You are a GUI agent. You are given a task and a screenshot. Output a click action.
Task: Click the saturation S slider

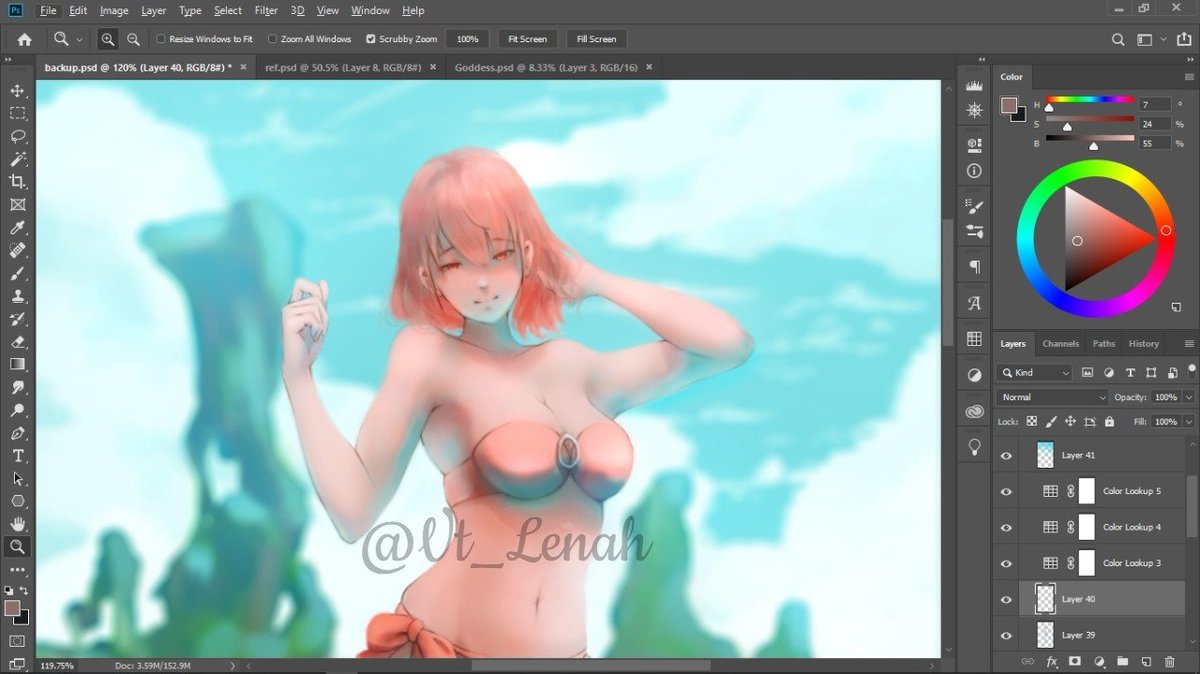point(1090,119)
